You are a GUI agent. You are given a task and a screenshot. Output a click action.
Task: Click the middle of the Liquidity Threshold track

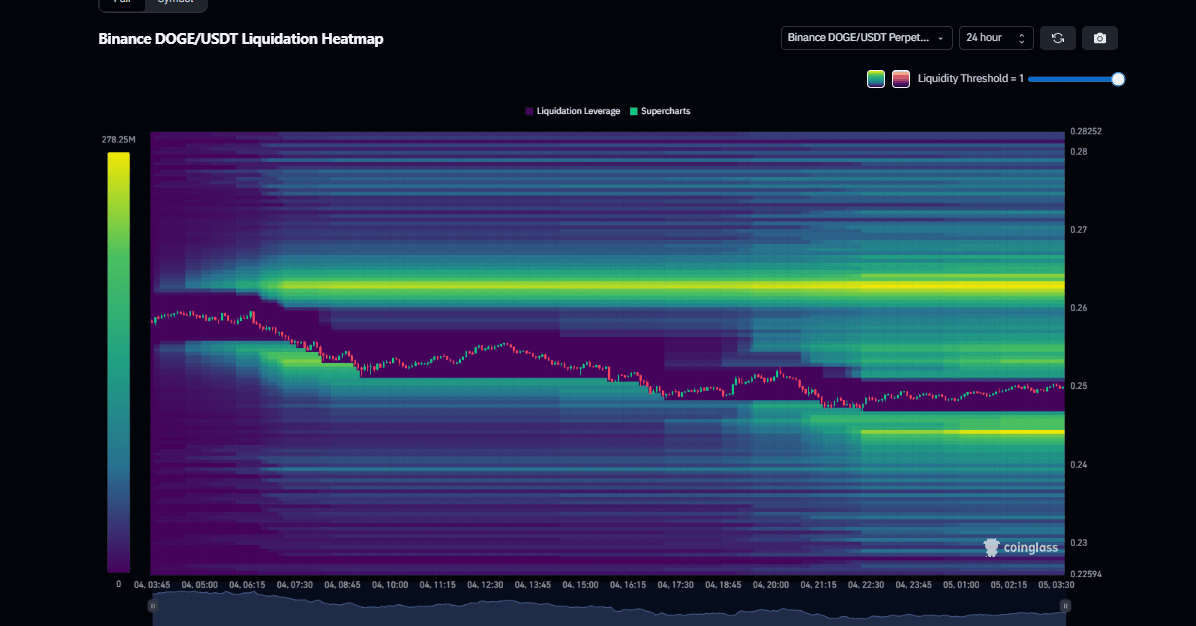tap(1073, 79)
